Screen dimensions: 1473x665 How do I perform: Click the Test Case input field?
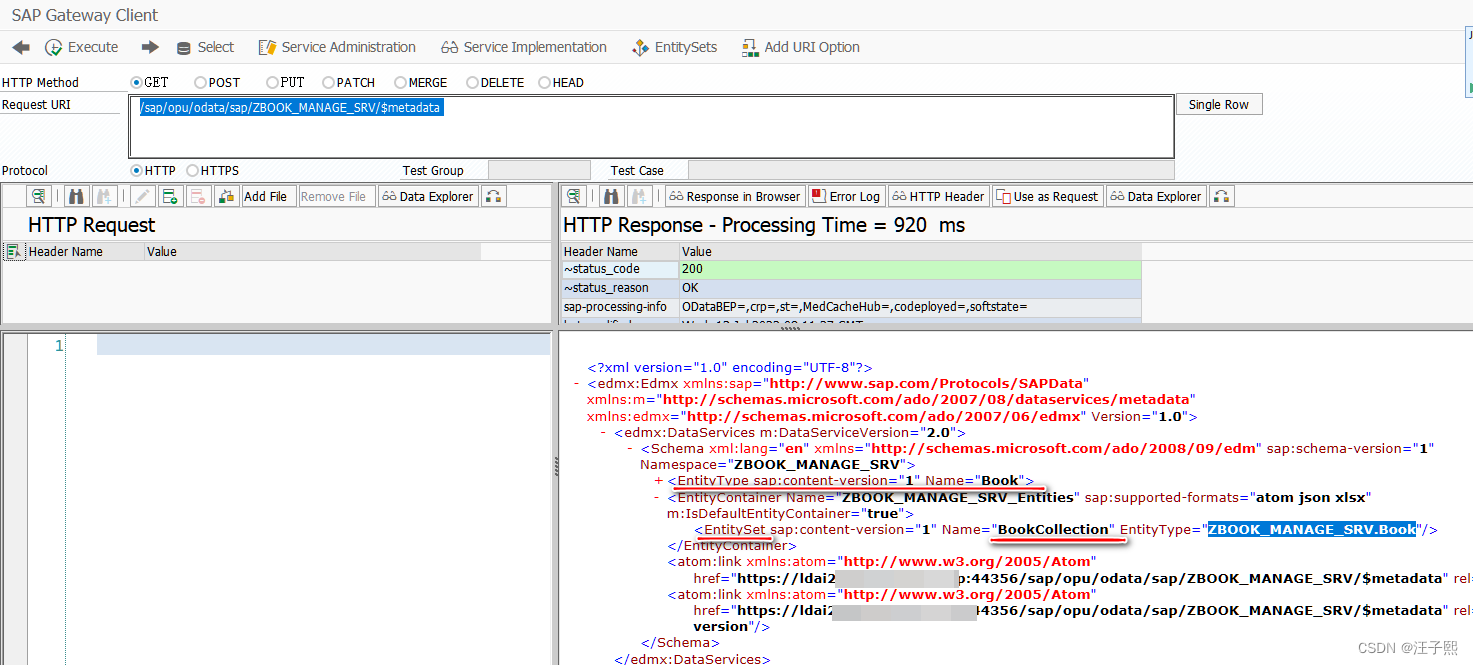coord(930,171)
